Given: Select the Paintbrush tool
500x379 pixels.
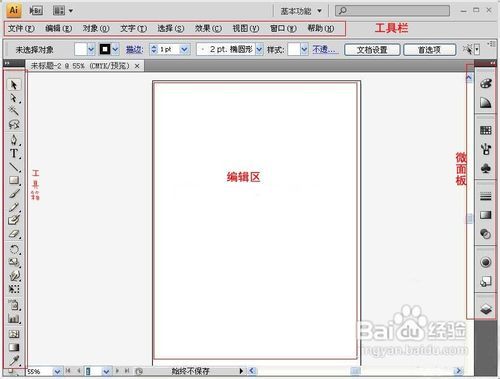Looking at the screenshot, I should (x=14, y=194).
